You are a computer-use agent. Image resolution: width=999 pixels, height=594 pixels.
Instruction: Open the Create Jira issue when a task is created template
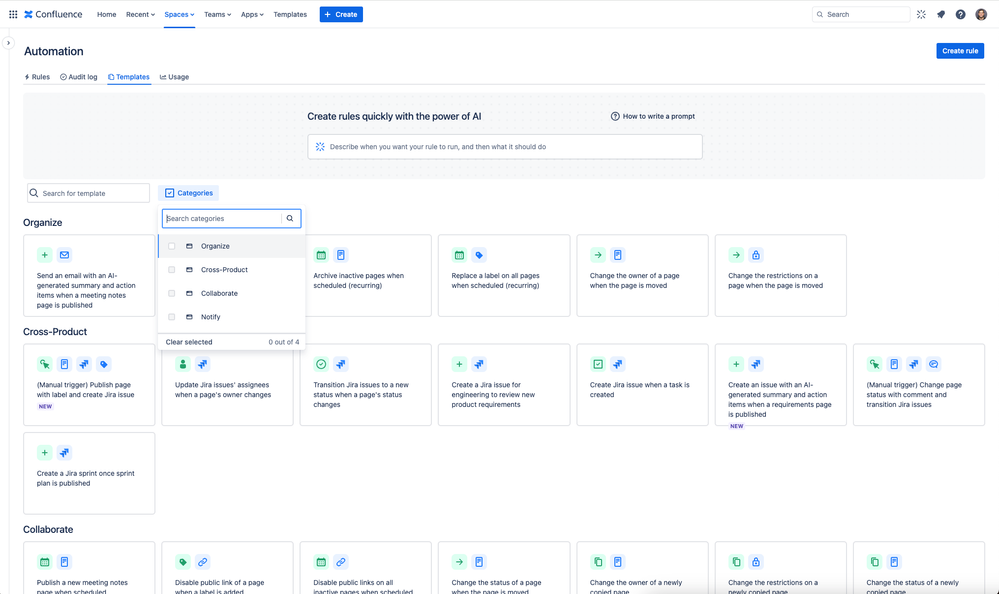click(642, 384)
